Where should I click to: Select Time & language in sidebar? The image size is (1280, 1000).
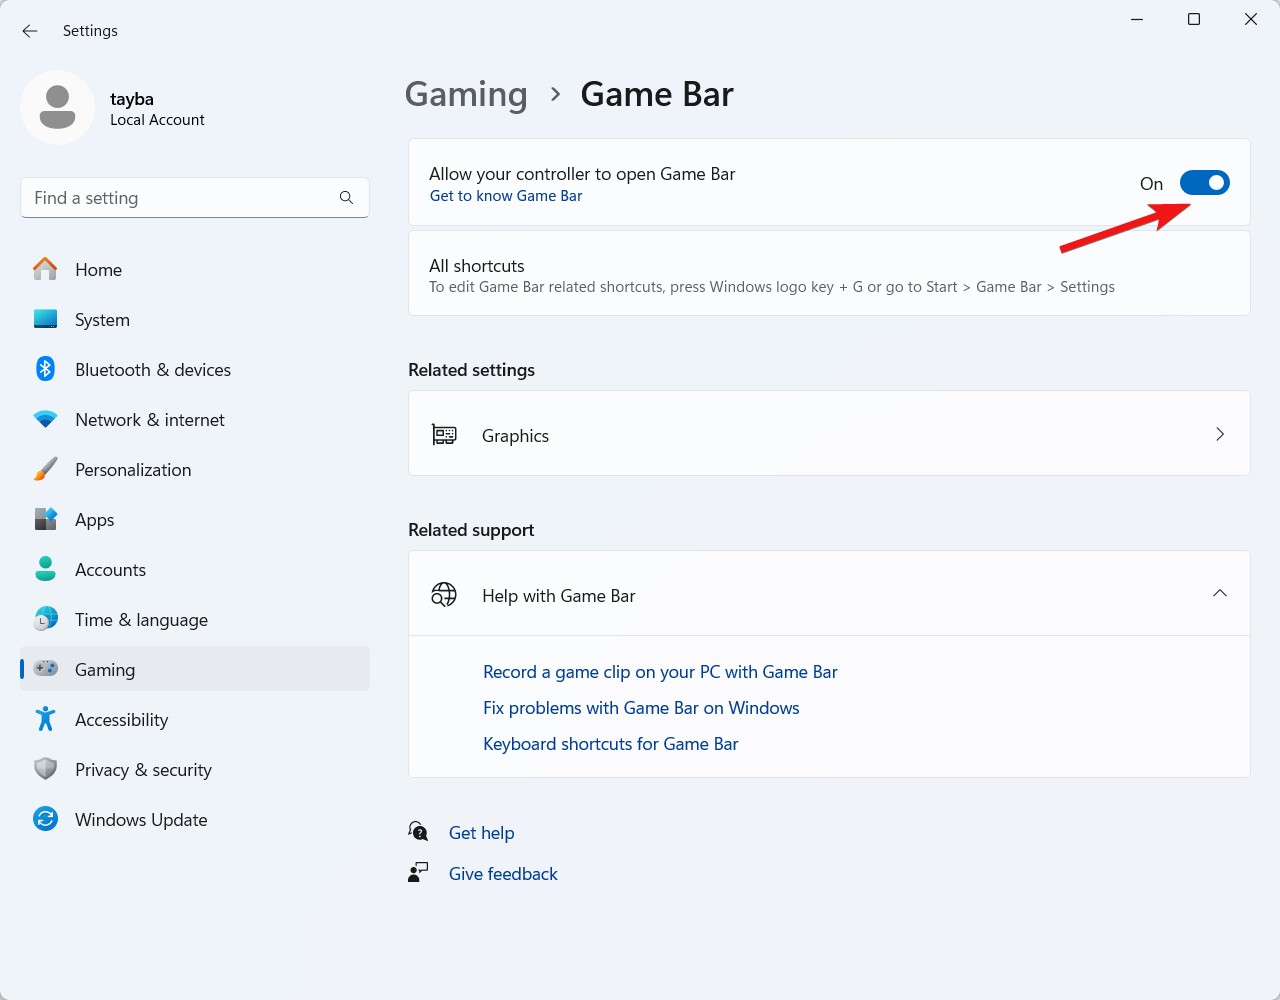[x=141, y=620]
